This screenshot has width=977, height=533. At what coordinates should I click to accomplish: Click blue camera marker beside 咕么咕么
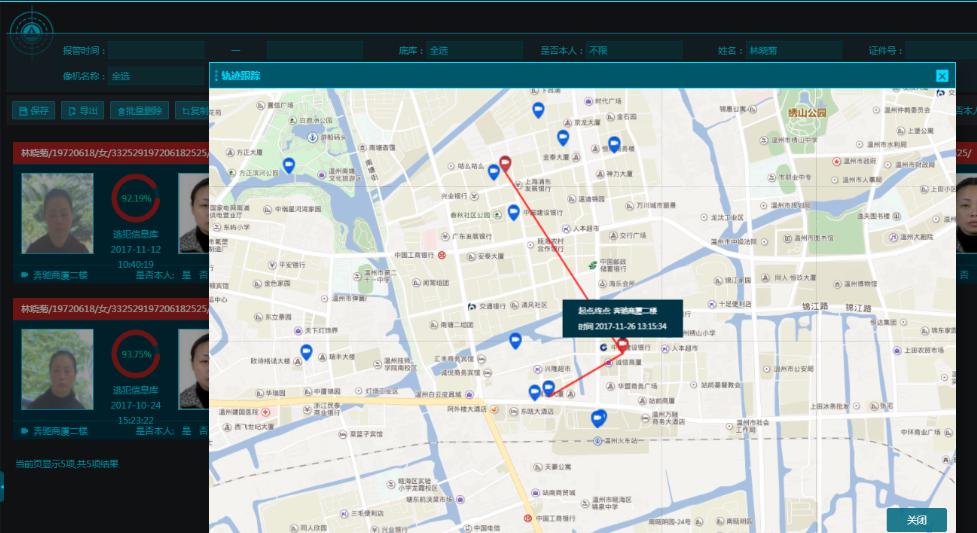pyautogui.click(x=493, y=172)
